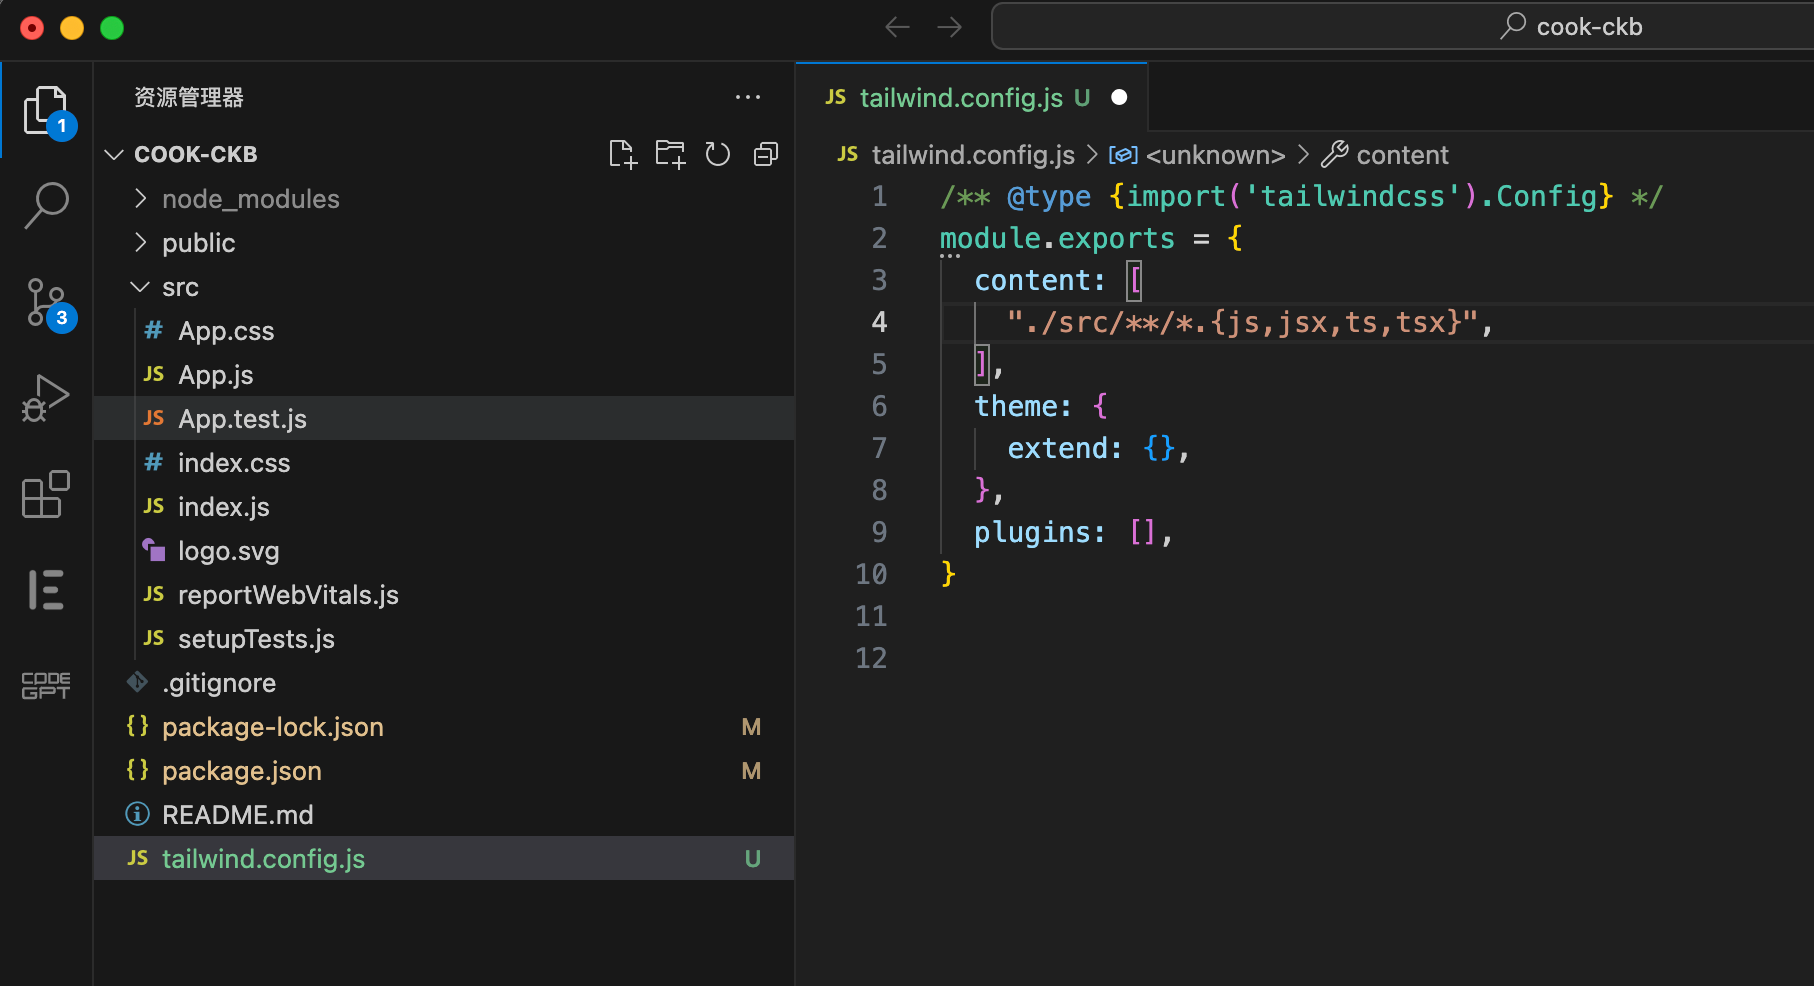
Task: Expand the public folder
Action: [x=444, y=243]
